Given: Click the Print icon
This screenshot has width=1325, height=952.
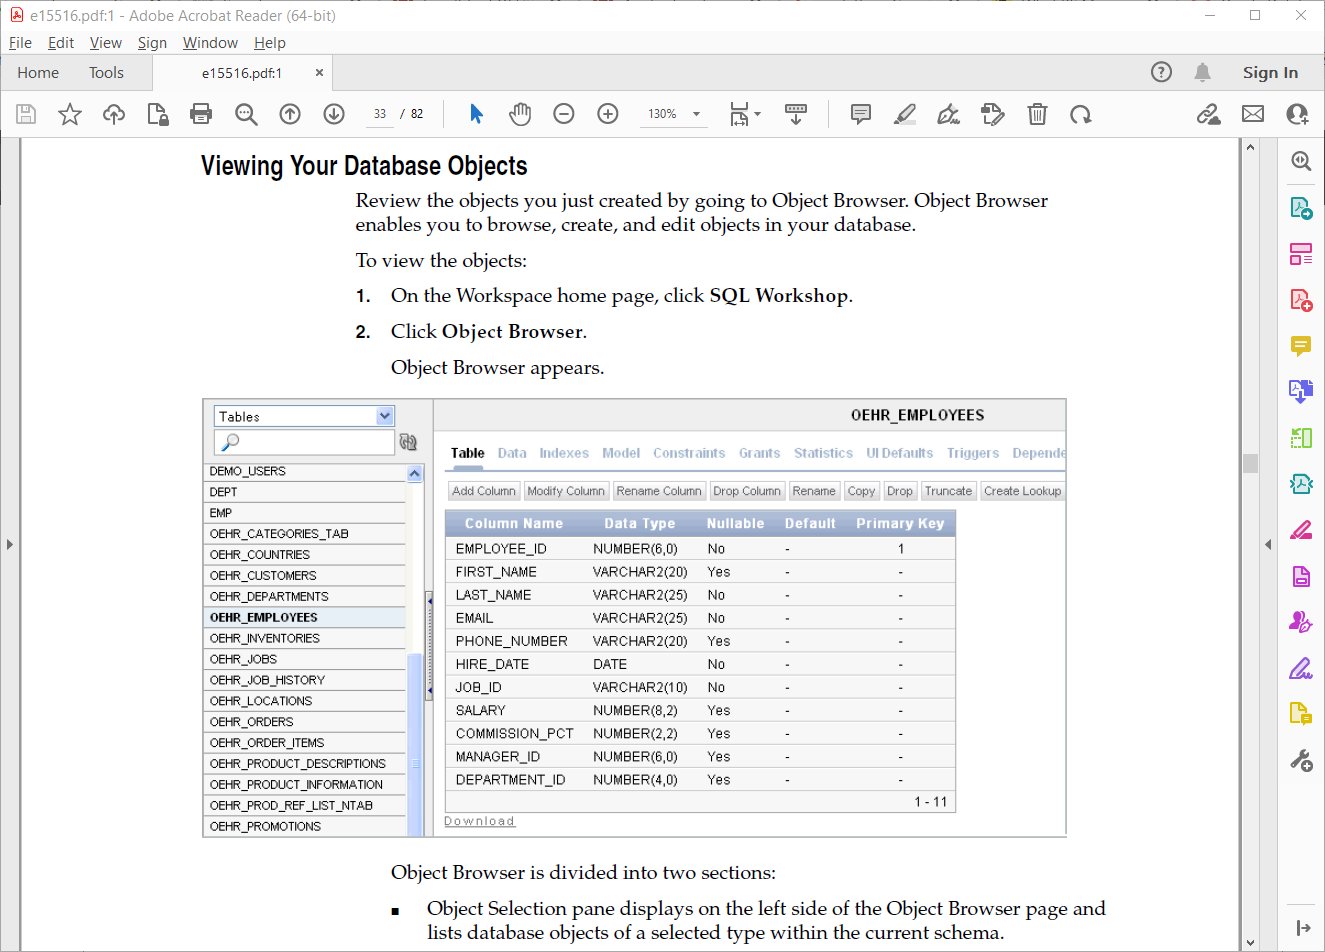Looking at the screenshot, I should tap(201, 114).
